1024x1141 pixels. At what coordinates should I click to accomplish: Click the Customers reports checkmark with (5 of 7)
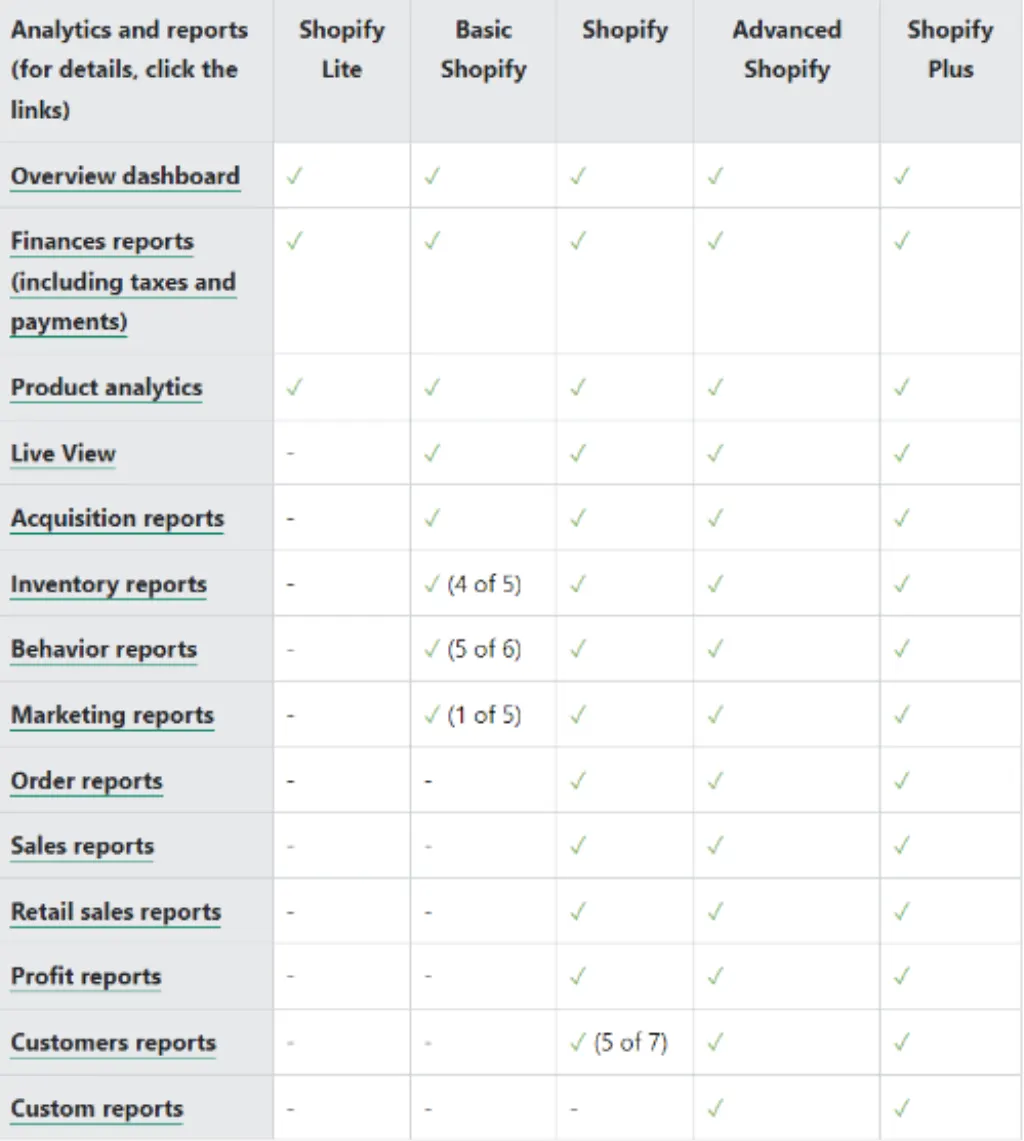coord(619,1043)
